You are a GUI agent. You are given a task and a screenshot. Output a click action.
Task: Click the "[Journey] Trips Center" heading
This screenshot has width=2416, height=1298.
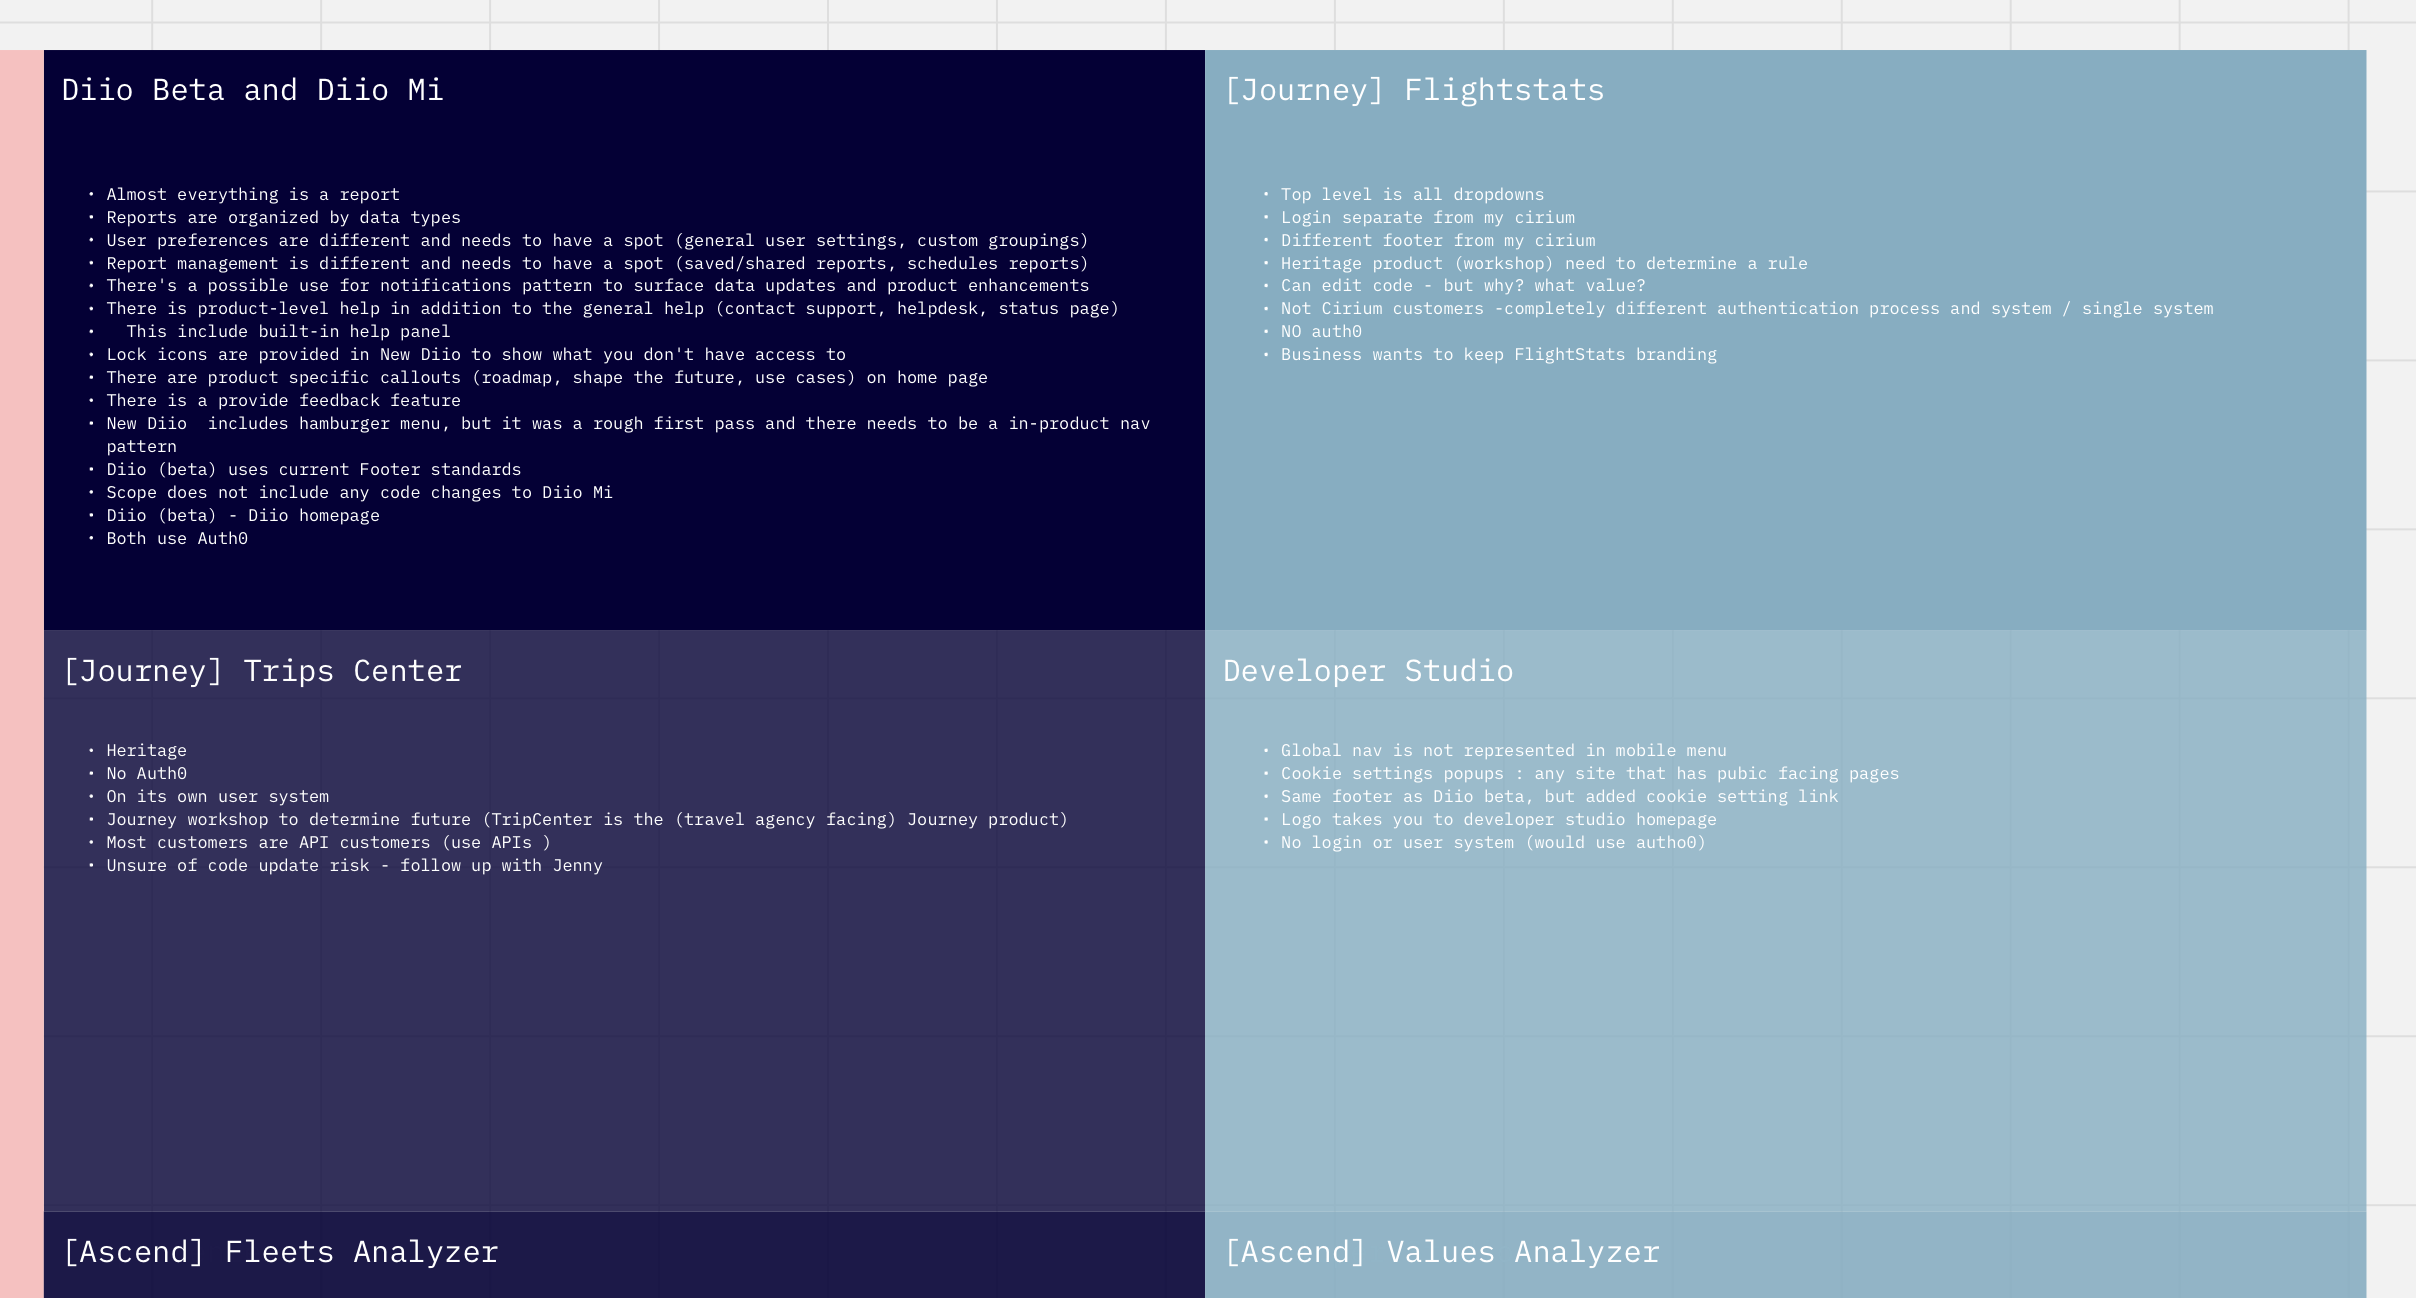tap(262, 671)
